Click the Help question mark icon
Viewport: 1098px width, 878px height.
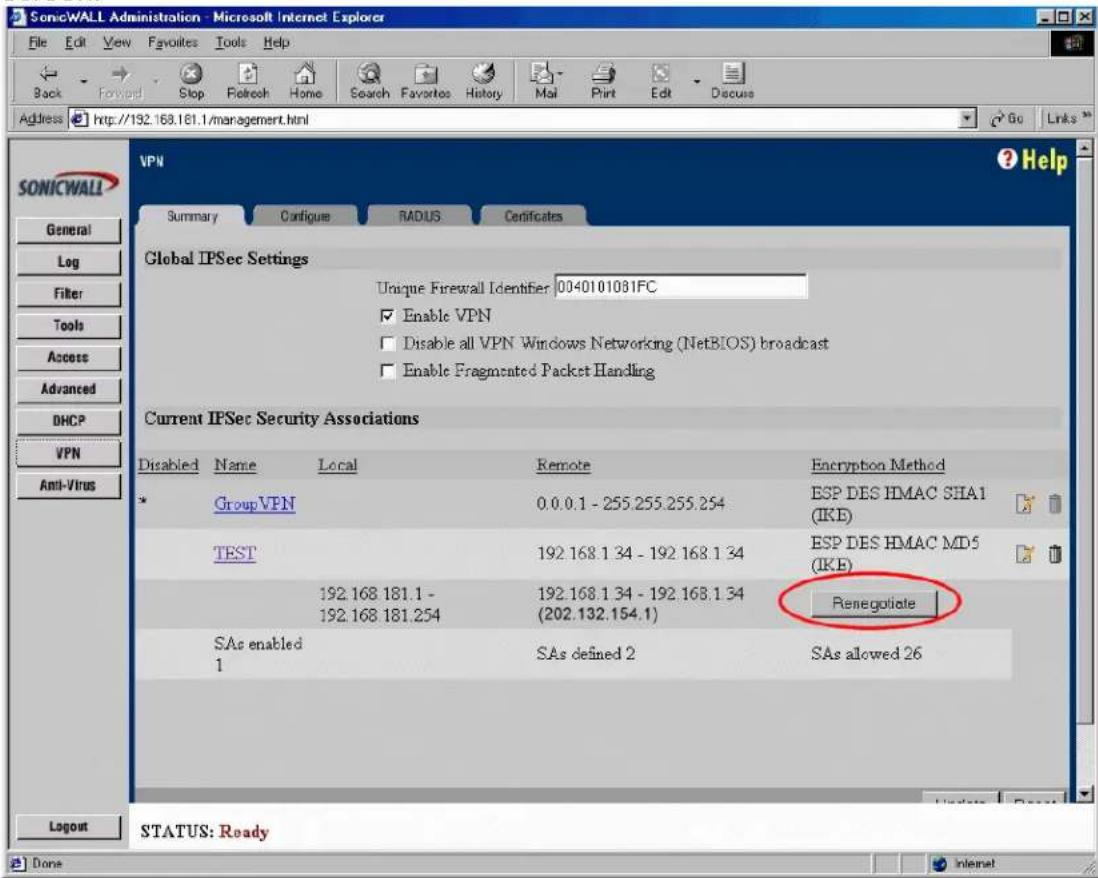pos(1007,160)
